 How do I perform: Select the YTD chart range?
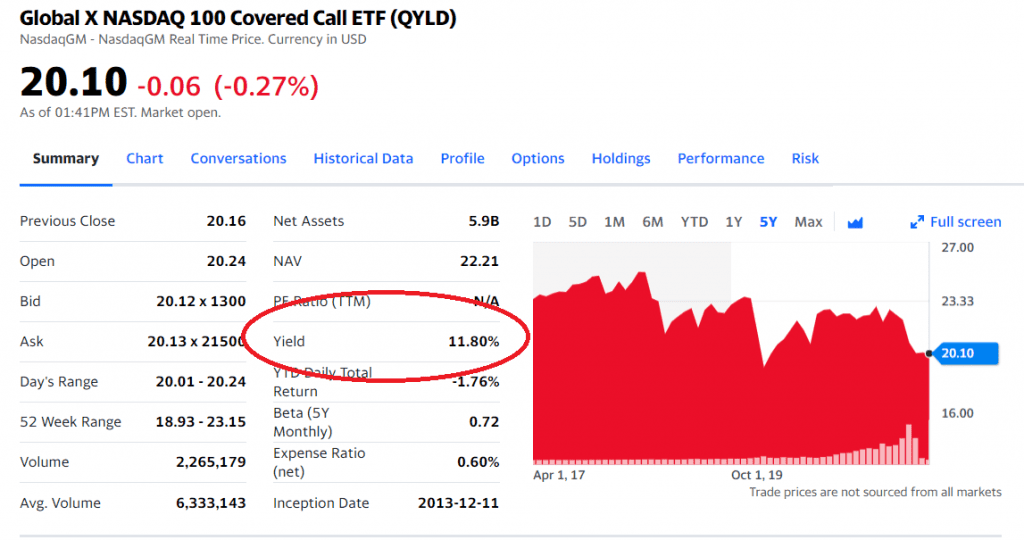(x=694, y=222)
